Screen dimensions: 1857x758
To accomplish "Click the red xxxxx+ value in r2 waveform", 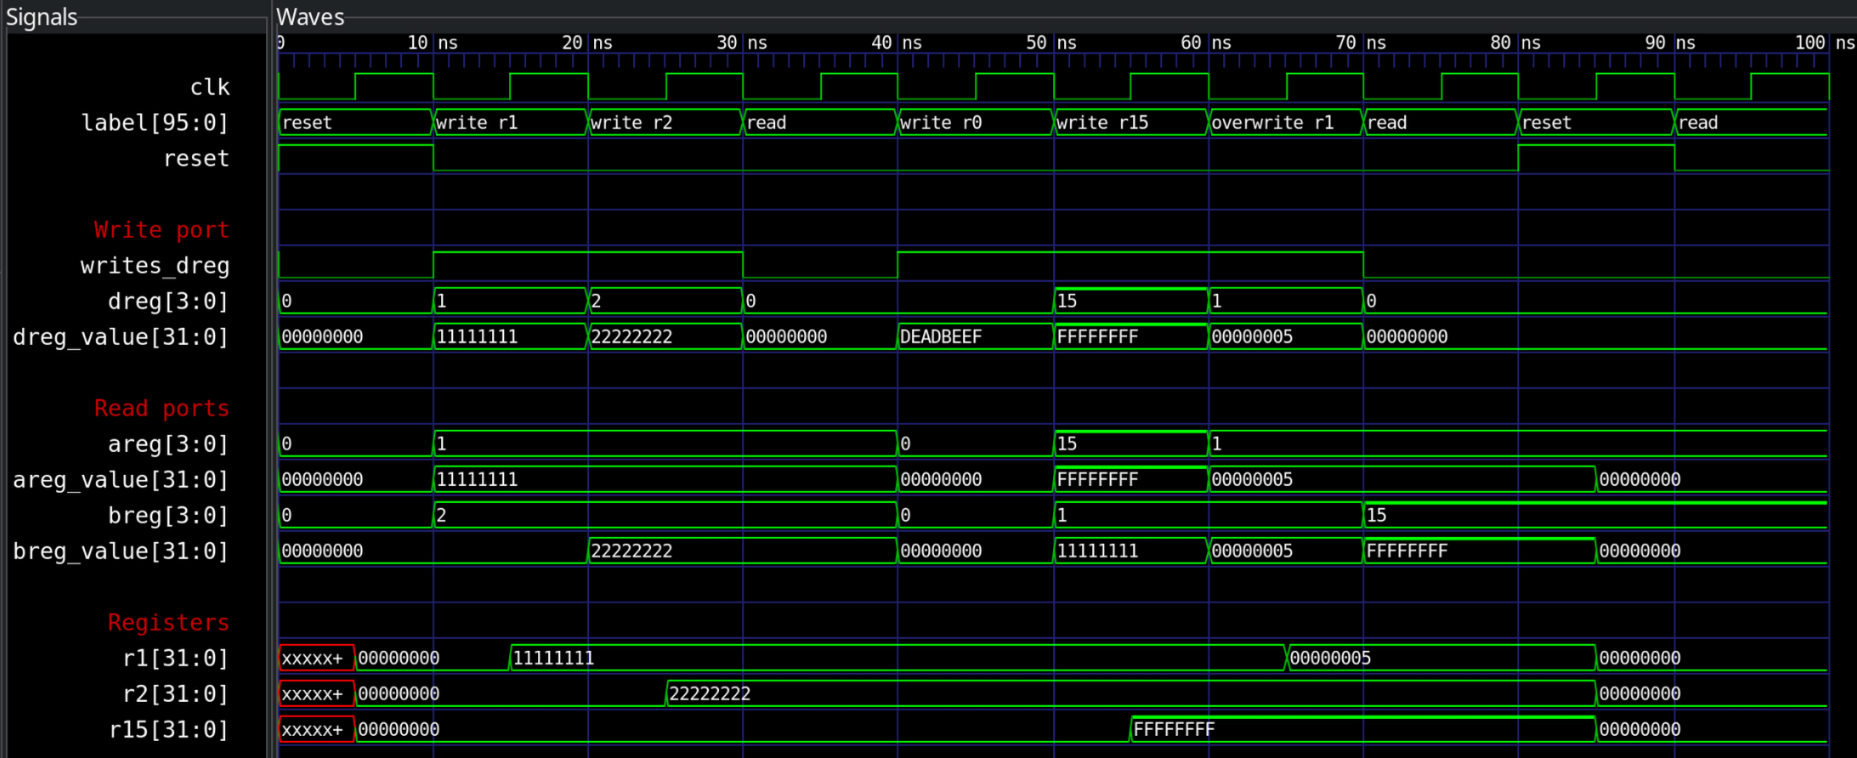I will click(316, 694).
